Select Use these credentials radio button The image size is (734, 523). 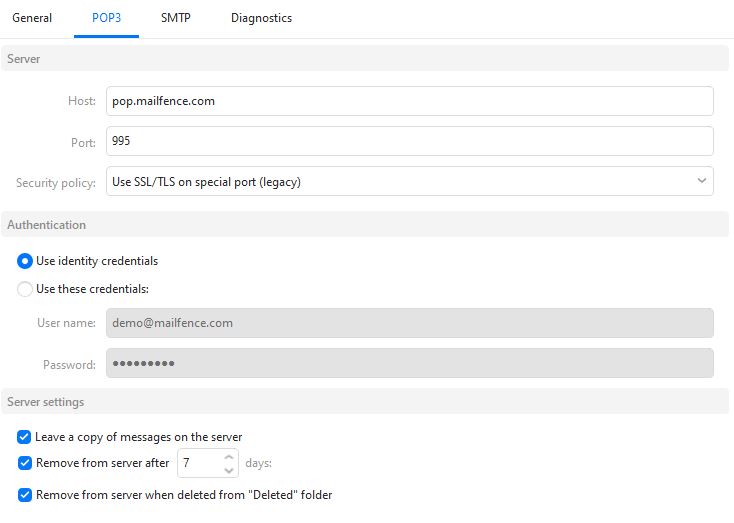pyautogui.click(x=25, y=289)
